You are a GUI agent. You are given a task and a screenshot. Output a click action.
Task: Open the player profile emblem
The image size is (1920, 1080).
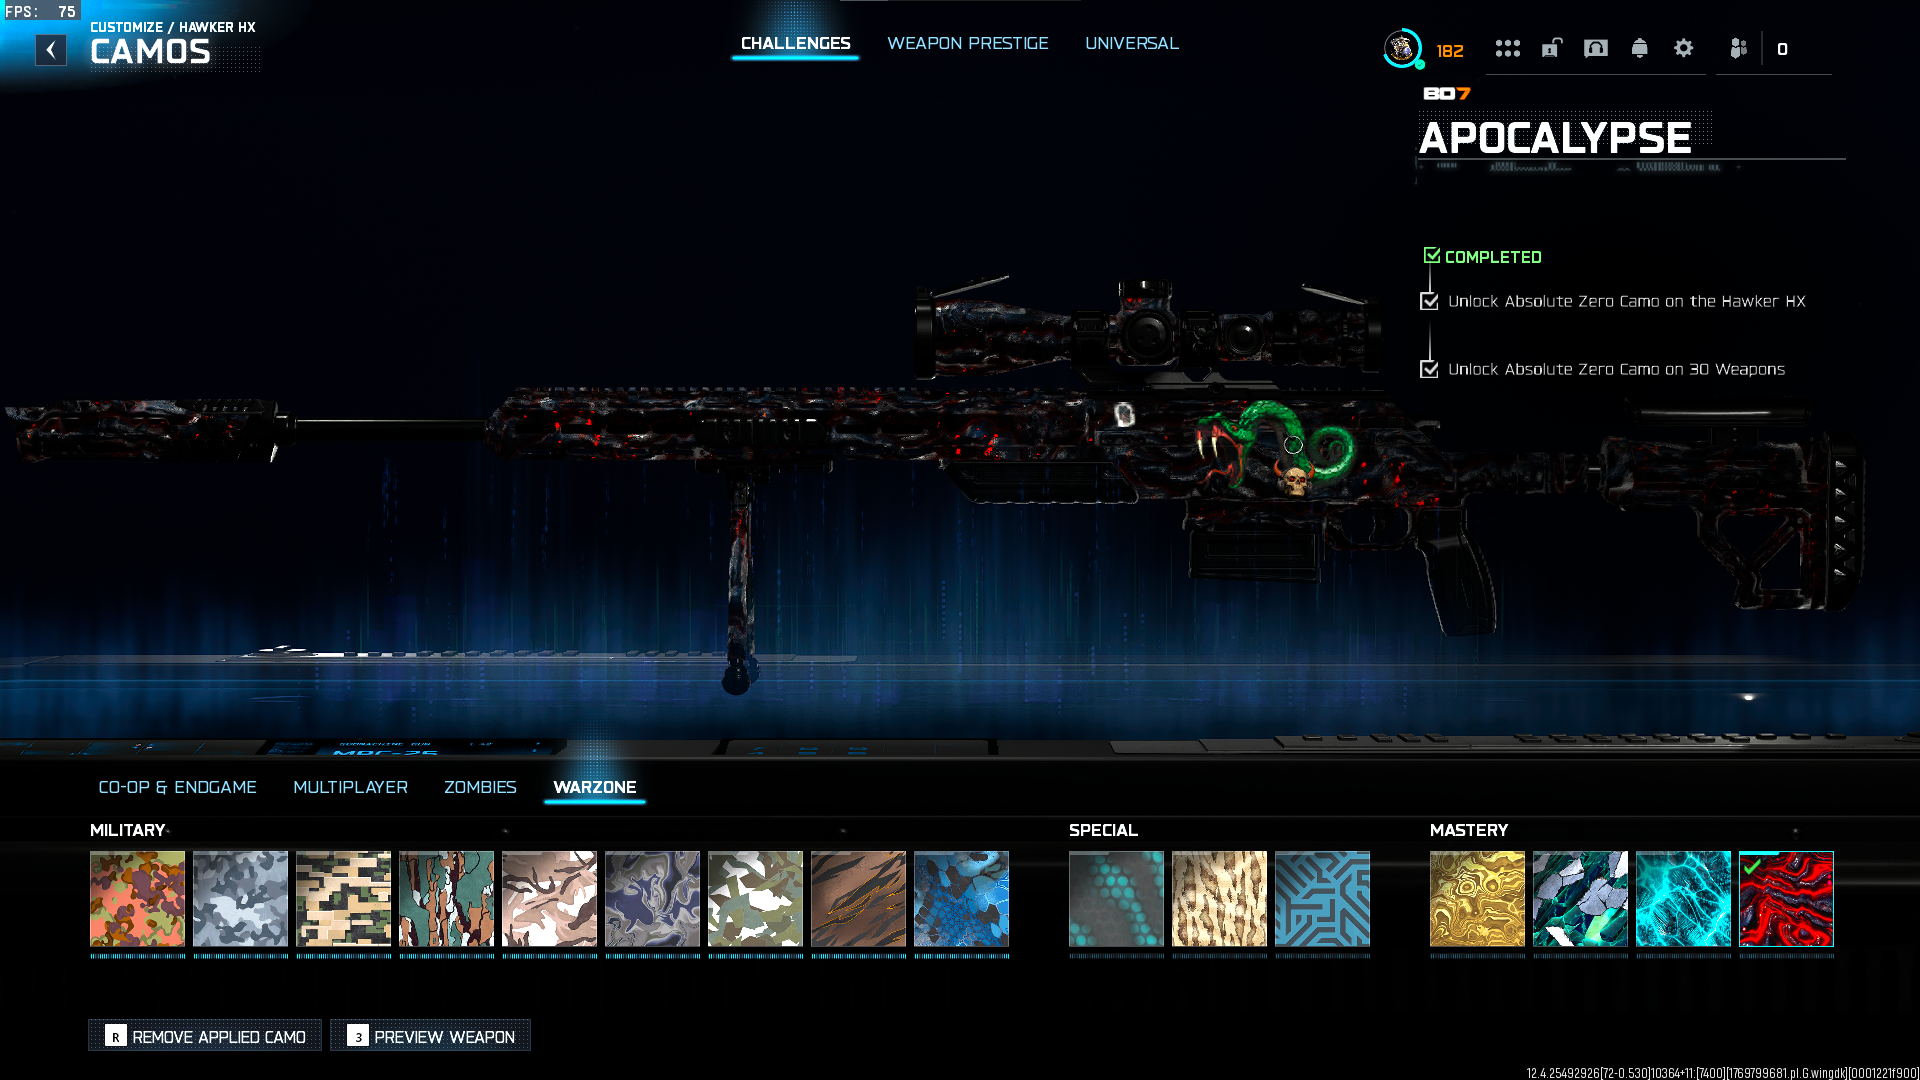coord(1402,48)
